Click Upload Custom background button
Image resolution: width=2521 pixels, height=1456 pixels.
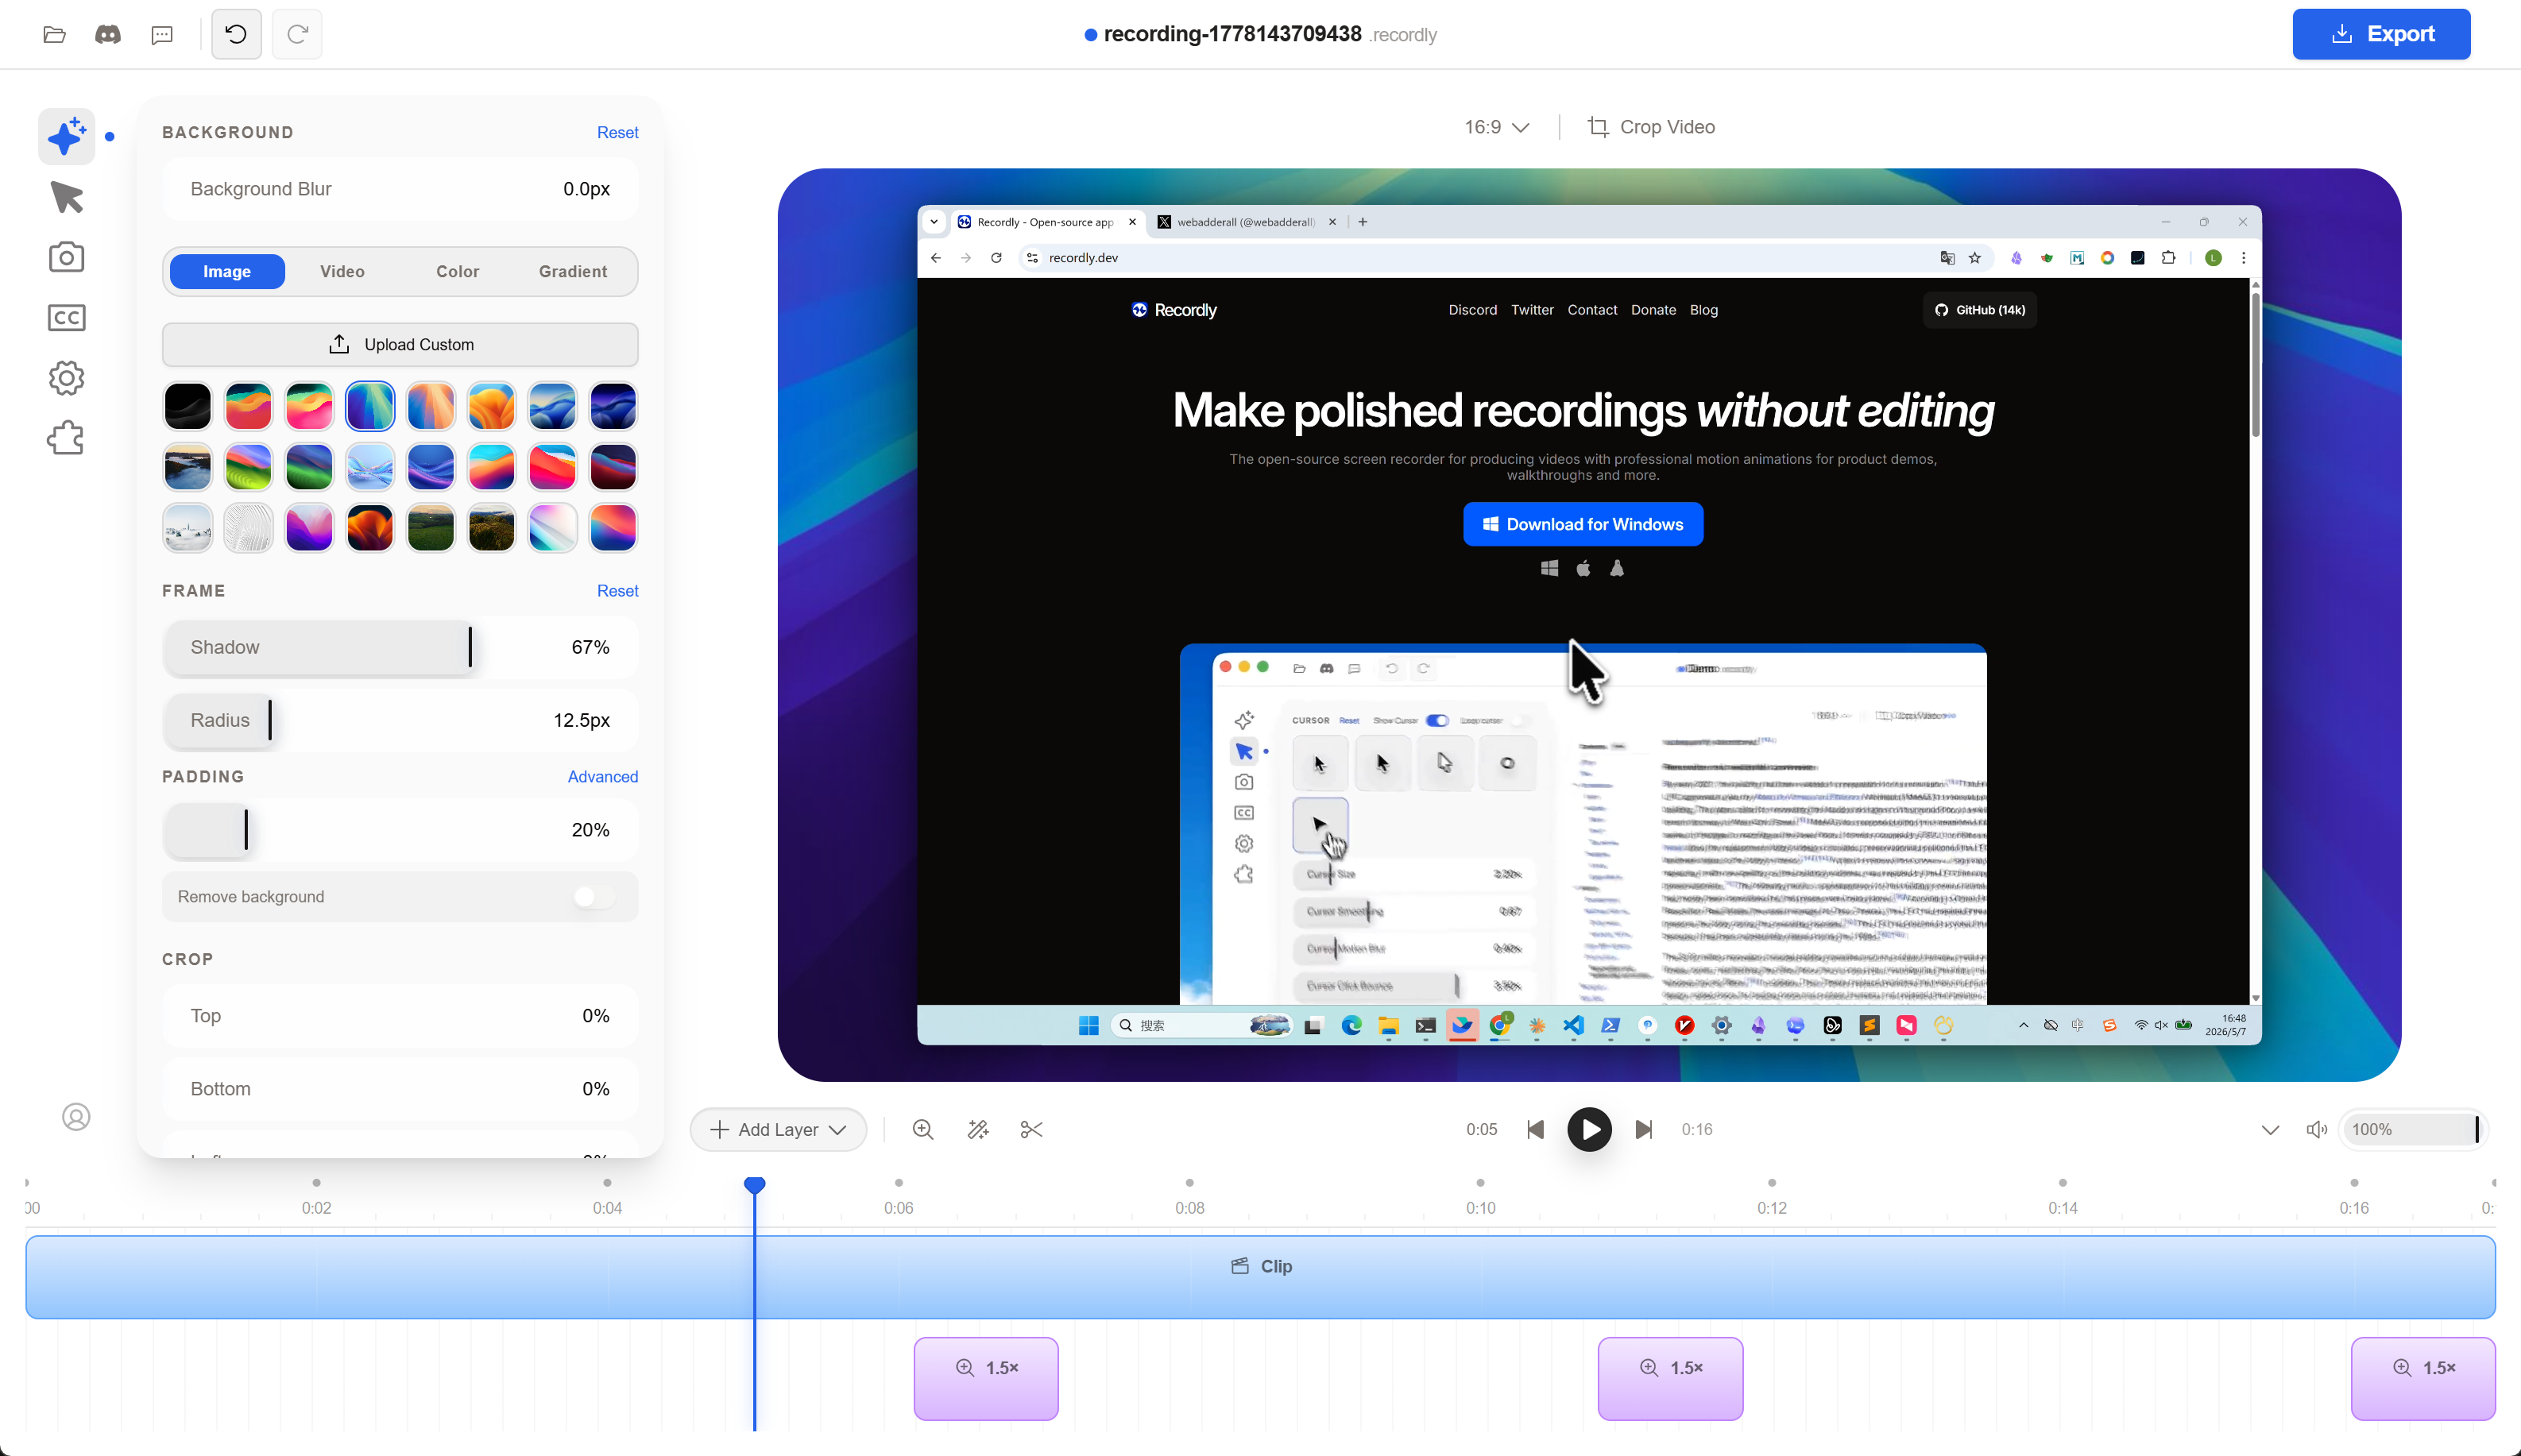[x=400, y=344]
